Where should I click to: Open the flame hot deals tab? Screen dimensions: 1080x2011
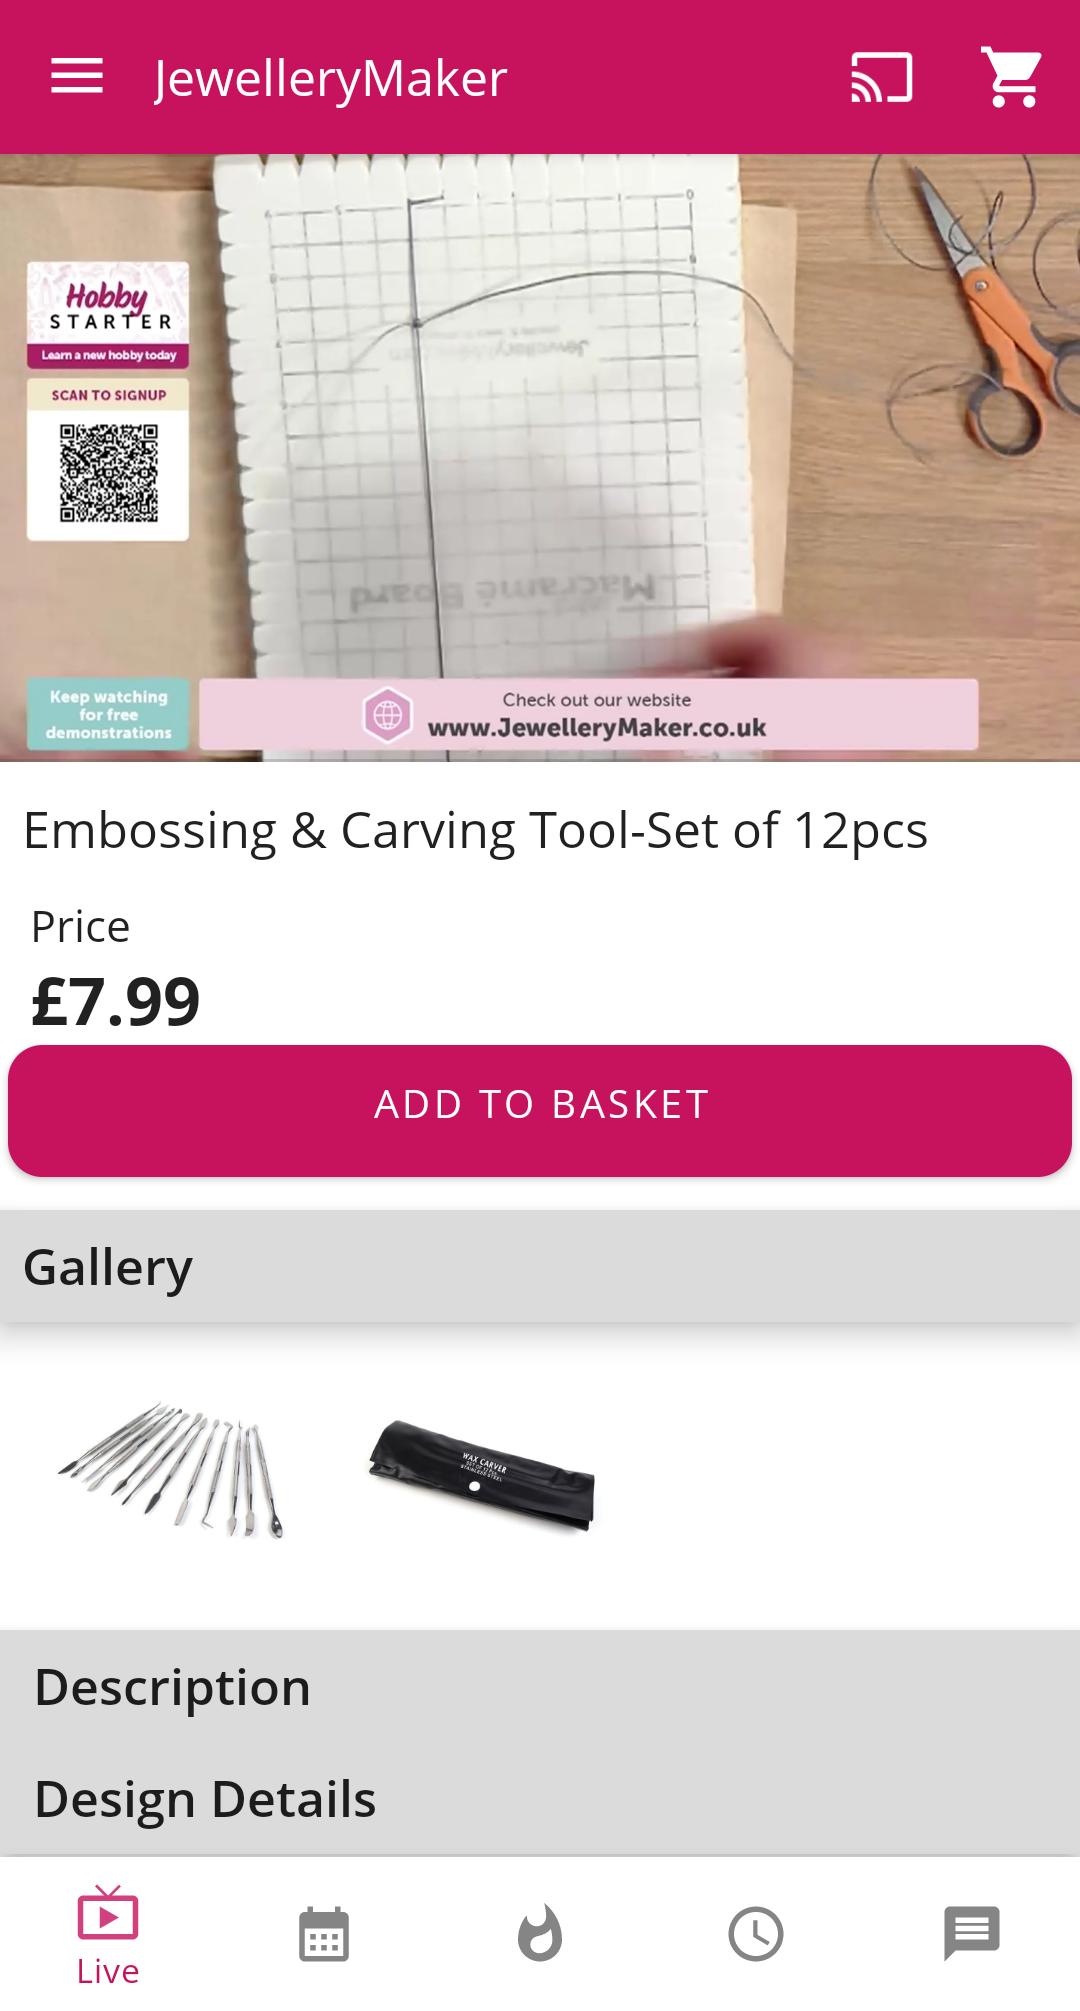(x=540, y=1933)
